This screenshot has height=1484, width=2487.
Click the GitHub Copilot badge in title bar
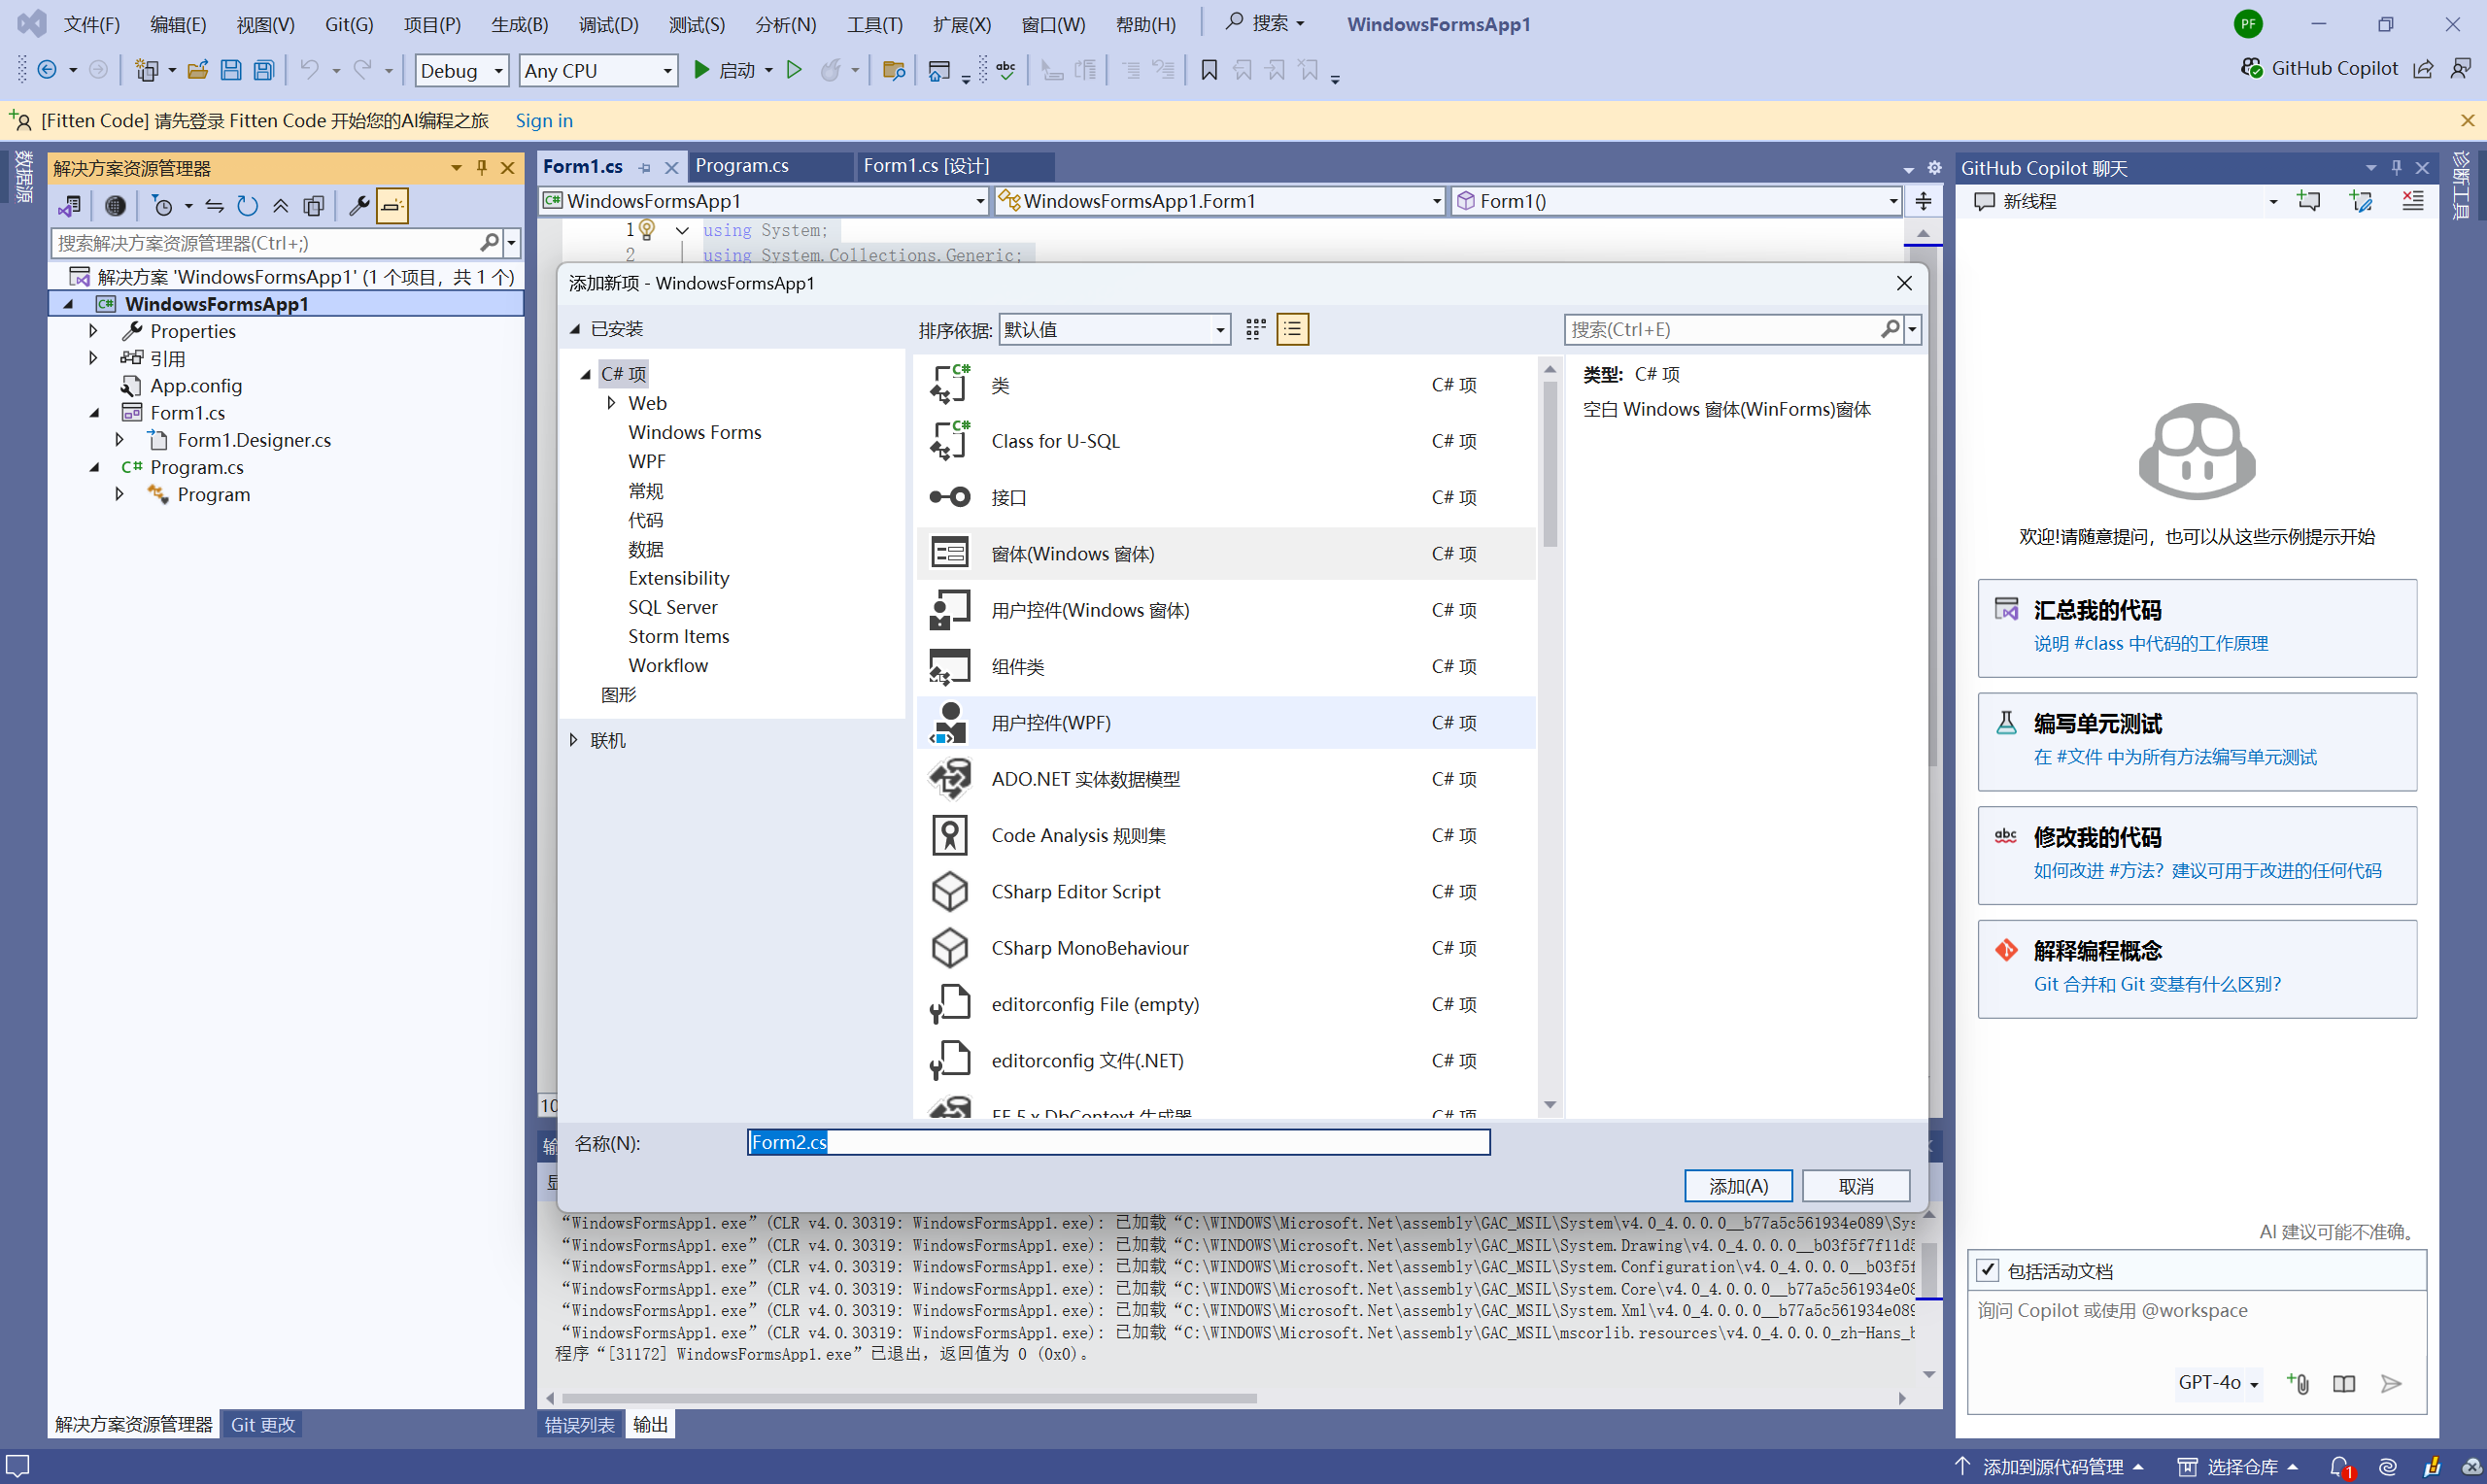click(2320, 68)
